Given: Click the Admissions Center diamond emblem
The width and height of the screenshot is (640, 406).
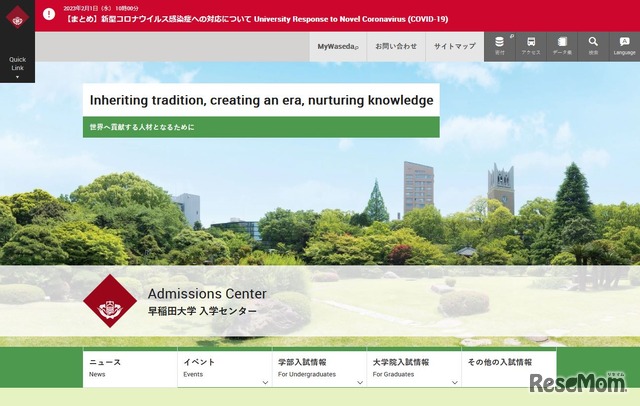Looking at the screenshot, I should pyautogui.click(x=110, y=301).
